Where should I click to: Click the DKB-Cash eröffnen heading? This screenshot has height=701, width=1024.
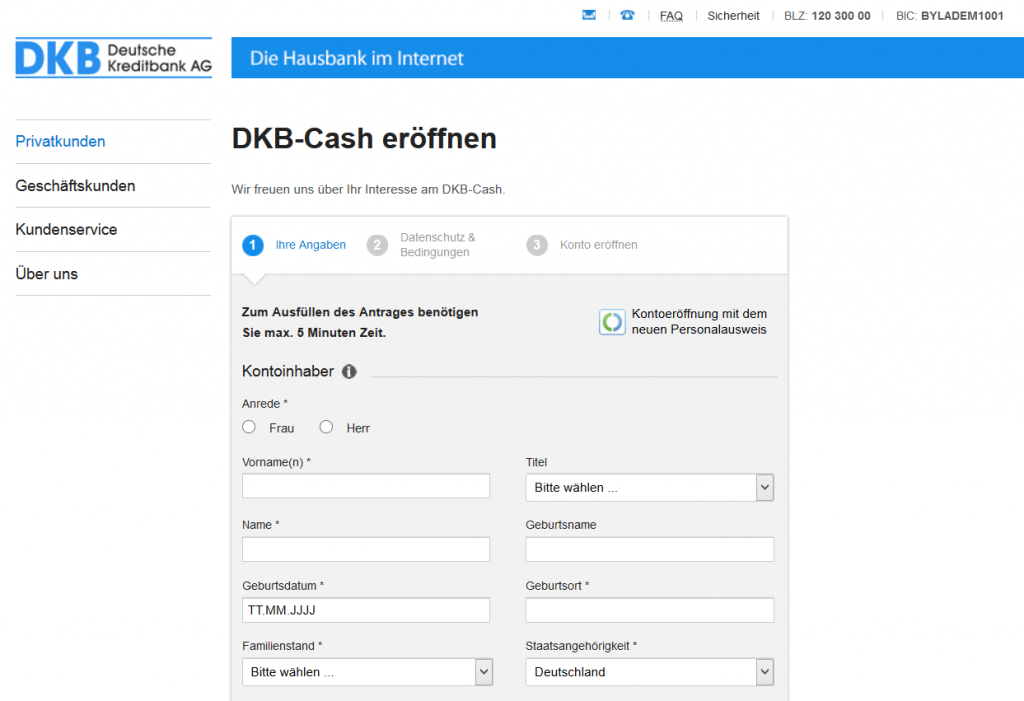click(x=364, y=139)
